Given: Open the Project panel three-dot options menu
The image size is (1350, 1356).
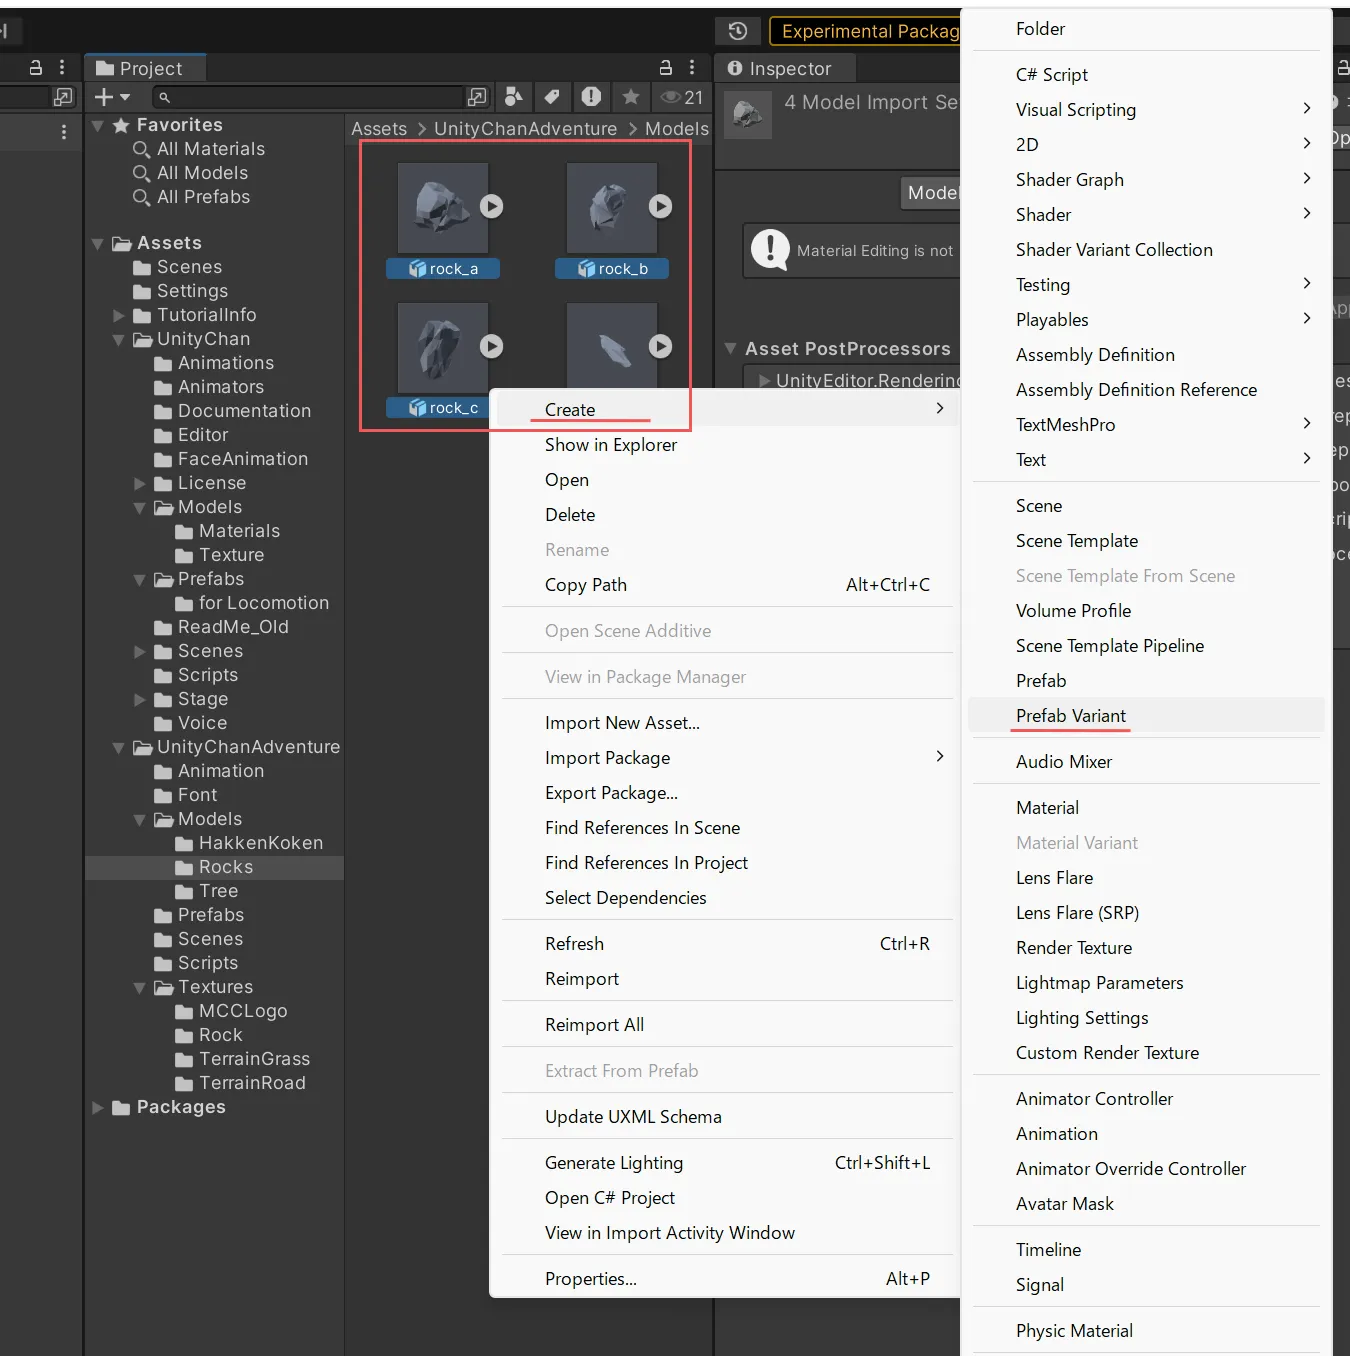Looking at the screenshot, I should point(692,67).
